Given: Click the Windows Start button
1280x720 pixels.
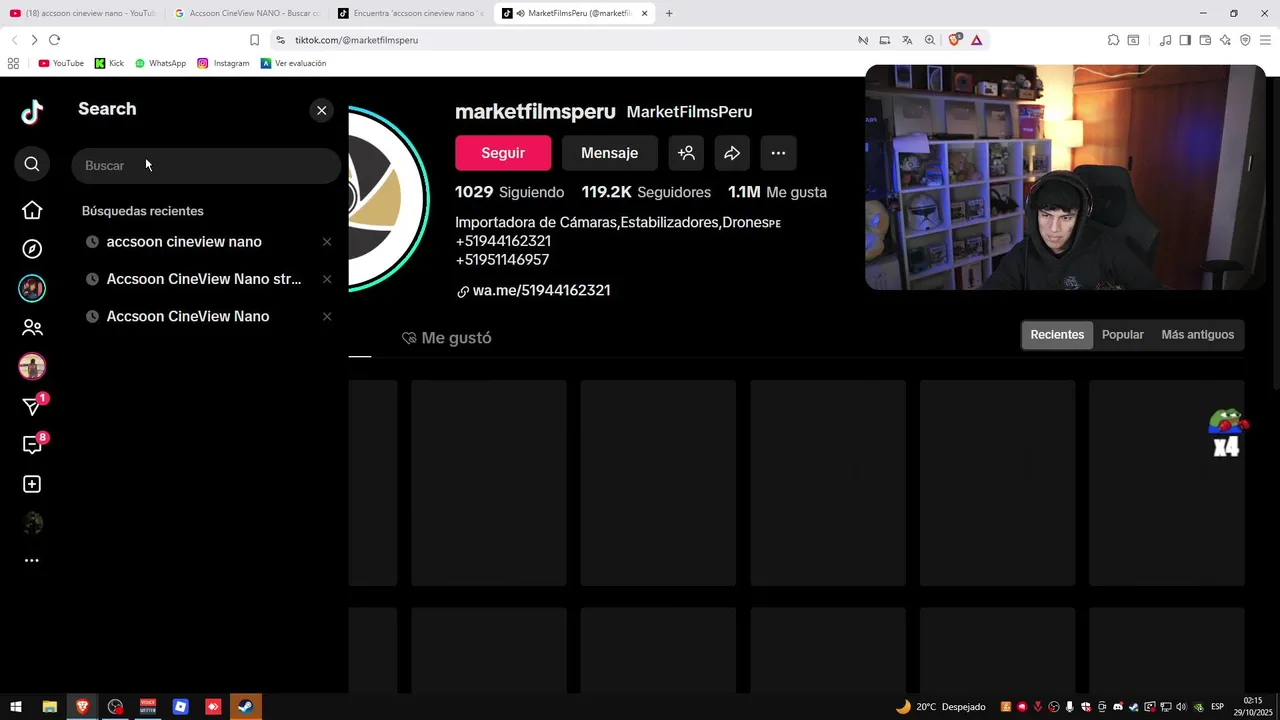Looking at the screenshot, I should point(16,707).
